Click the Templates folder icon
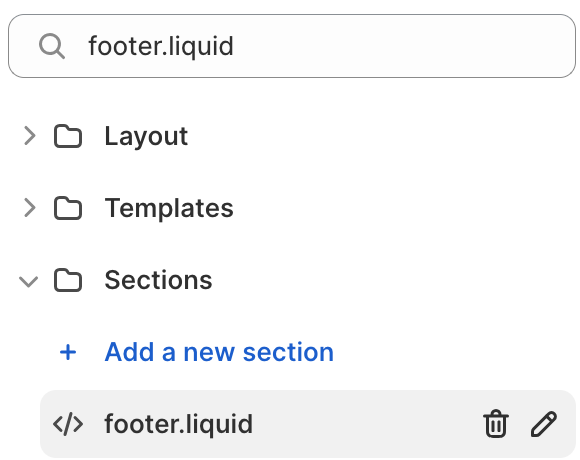Viewport: 580px width, 460px height. coord(68,208)
